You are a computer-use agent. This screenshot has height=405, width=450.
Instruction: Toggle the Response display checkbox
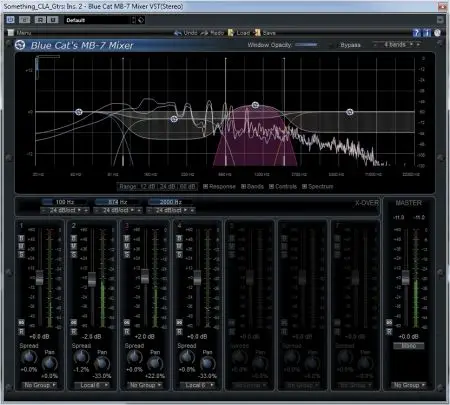click(x=205, y=187)
